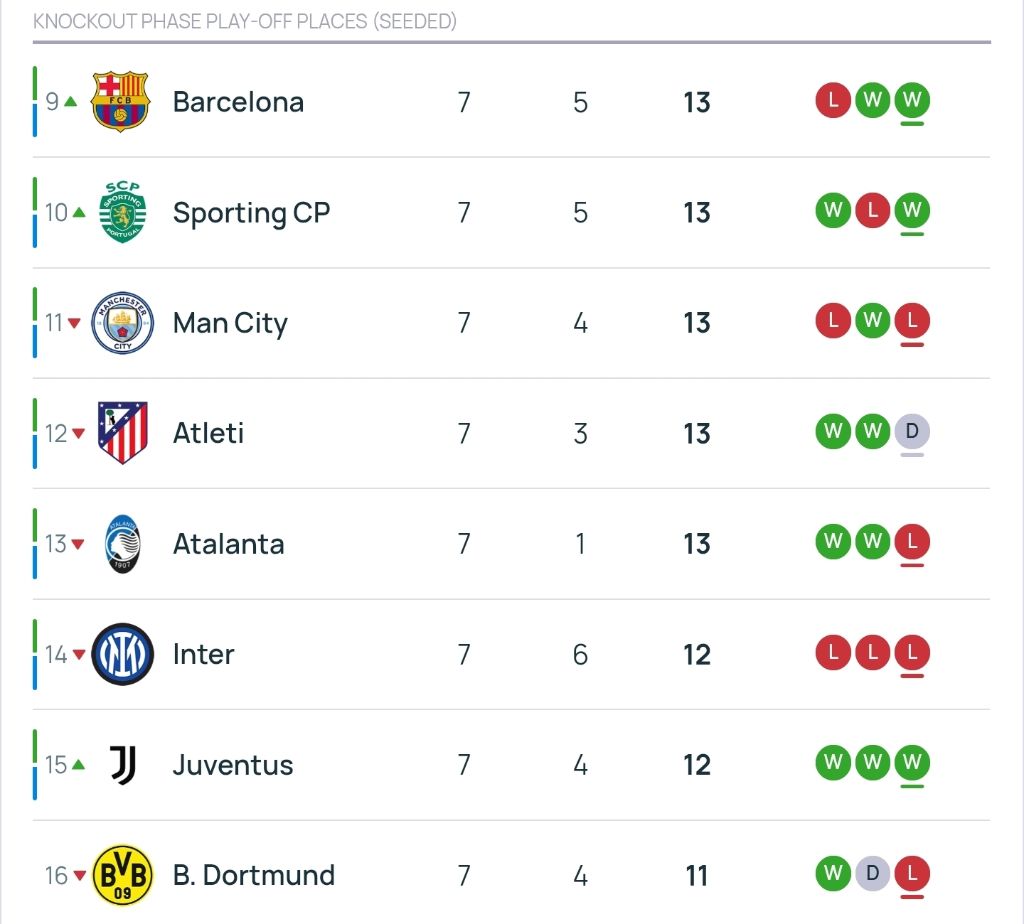The image size is (1024, 924).
Task: Open the Juventus team link
Action: (x=233, y=765)
